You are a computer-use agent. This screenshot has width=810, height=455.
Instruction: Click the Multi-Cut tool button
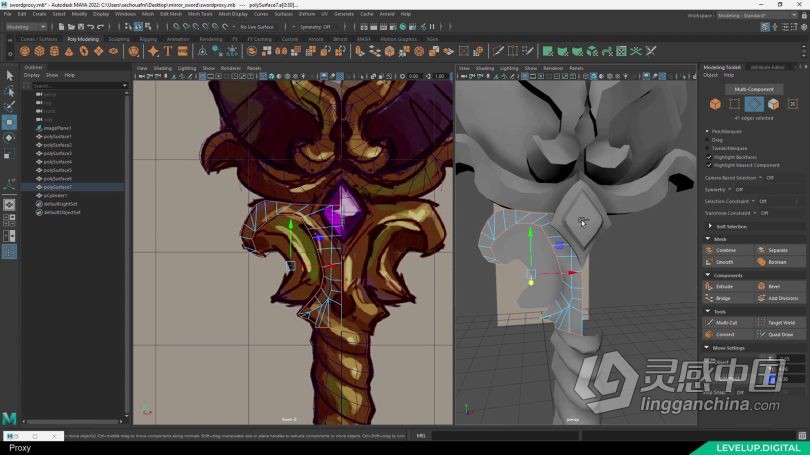(x=728, y=322)
